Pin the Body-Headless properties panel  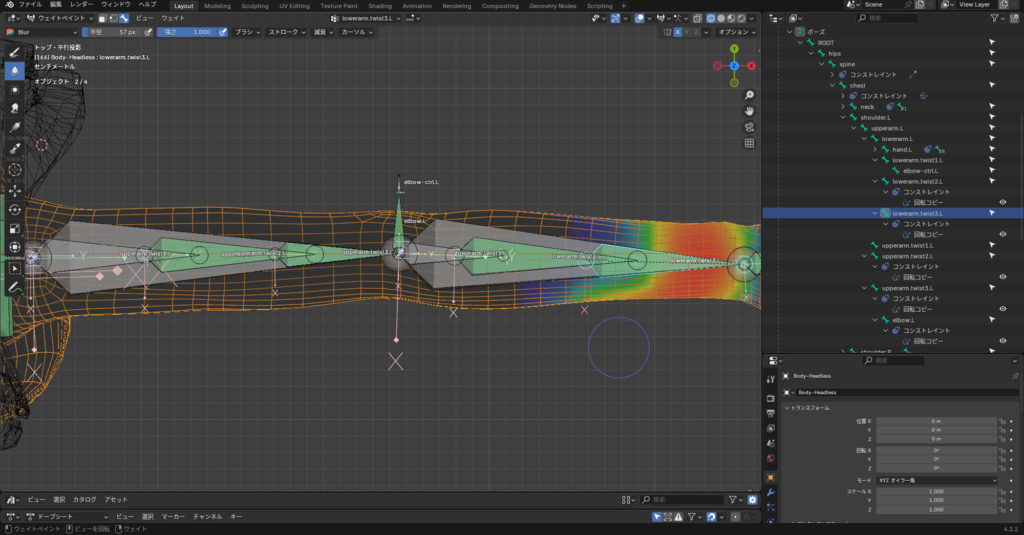point(1016,375)
